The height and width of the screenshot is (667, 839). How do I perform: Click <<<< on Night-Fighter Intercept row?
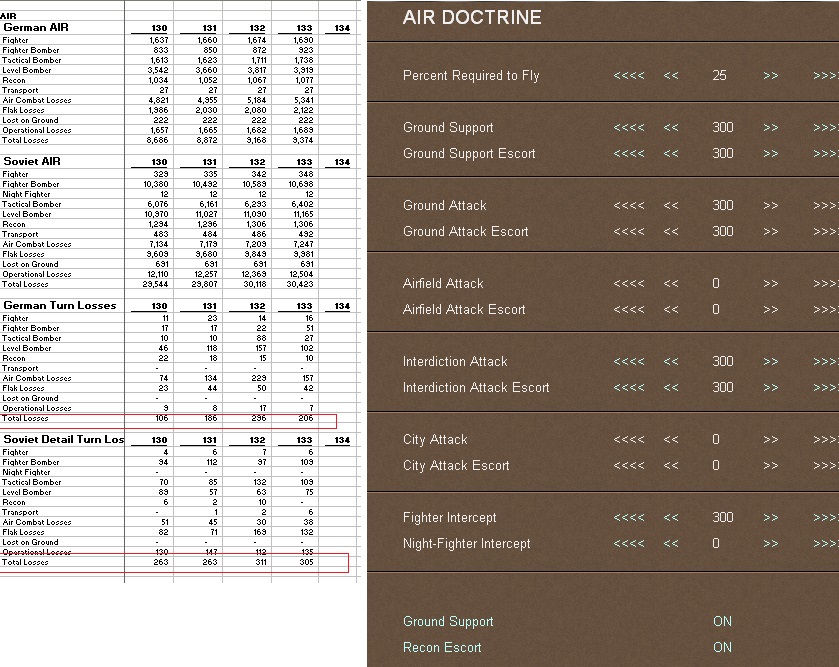pos(629,544)
